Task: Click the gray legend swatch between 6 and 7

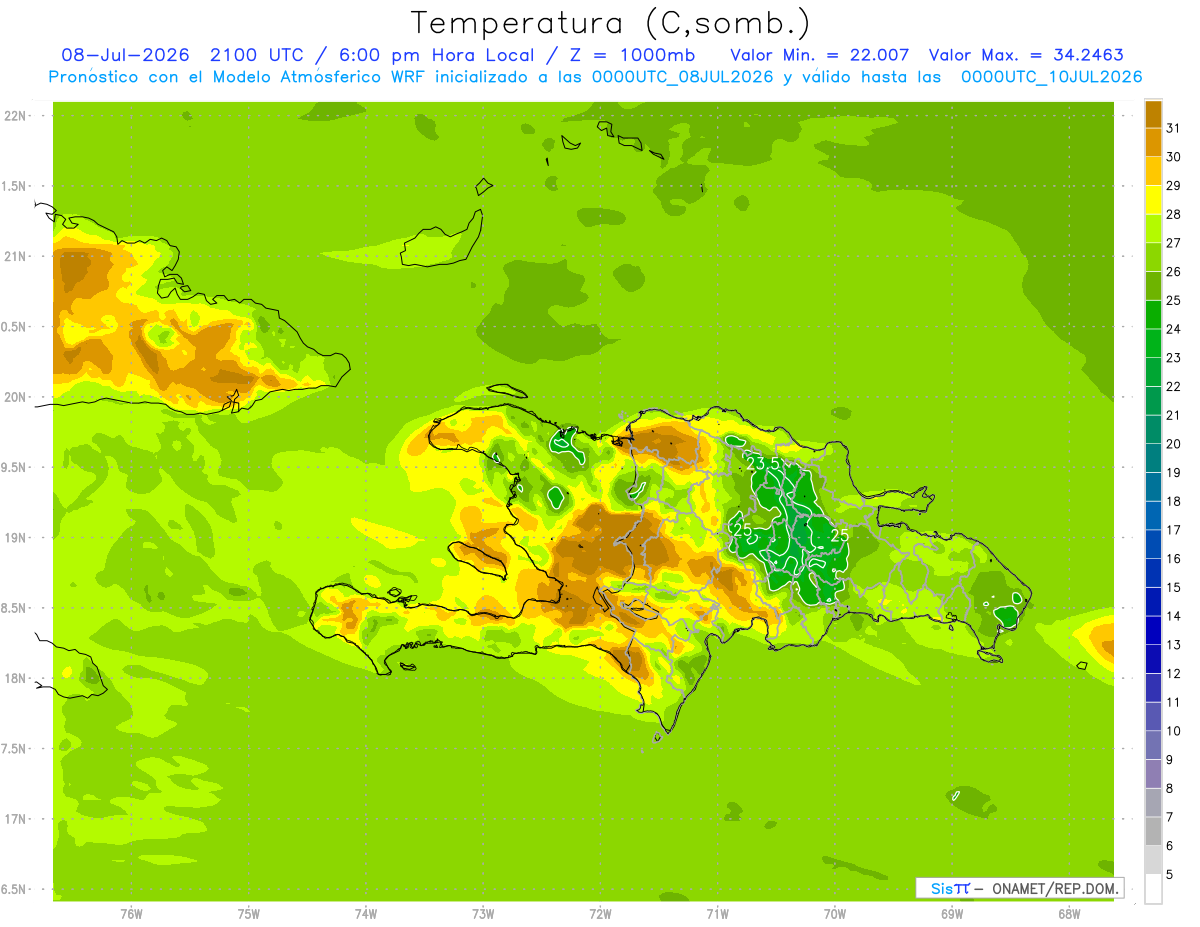Action: [x=1153, y=831]
